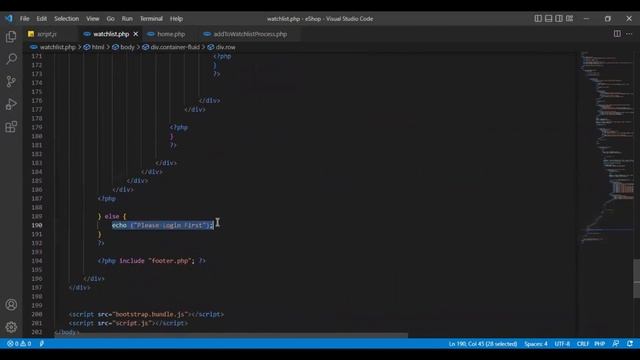Viewport: 640px width, 360px height.
Task: Change language mode PHP in status bar
Action: point(600,344)
